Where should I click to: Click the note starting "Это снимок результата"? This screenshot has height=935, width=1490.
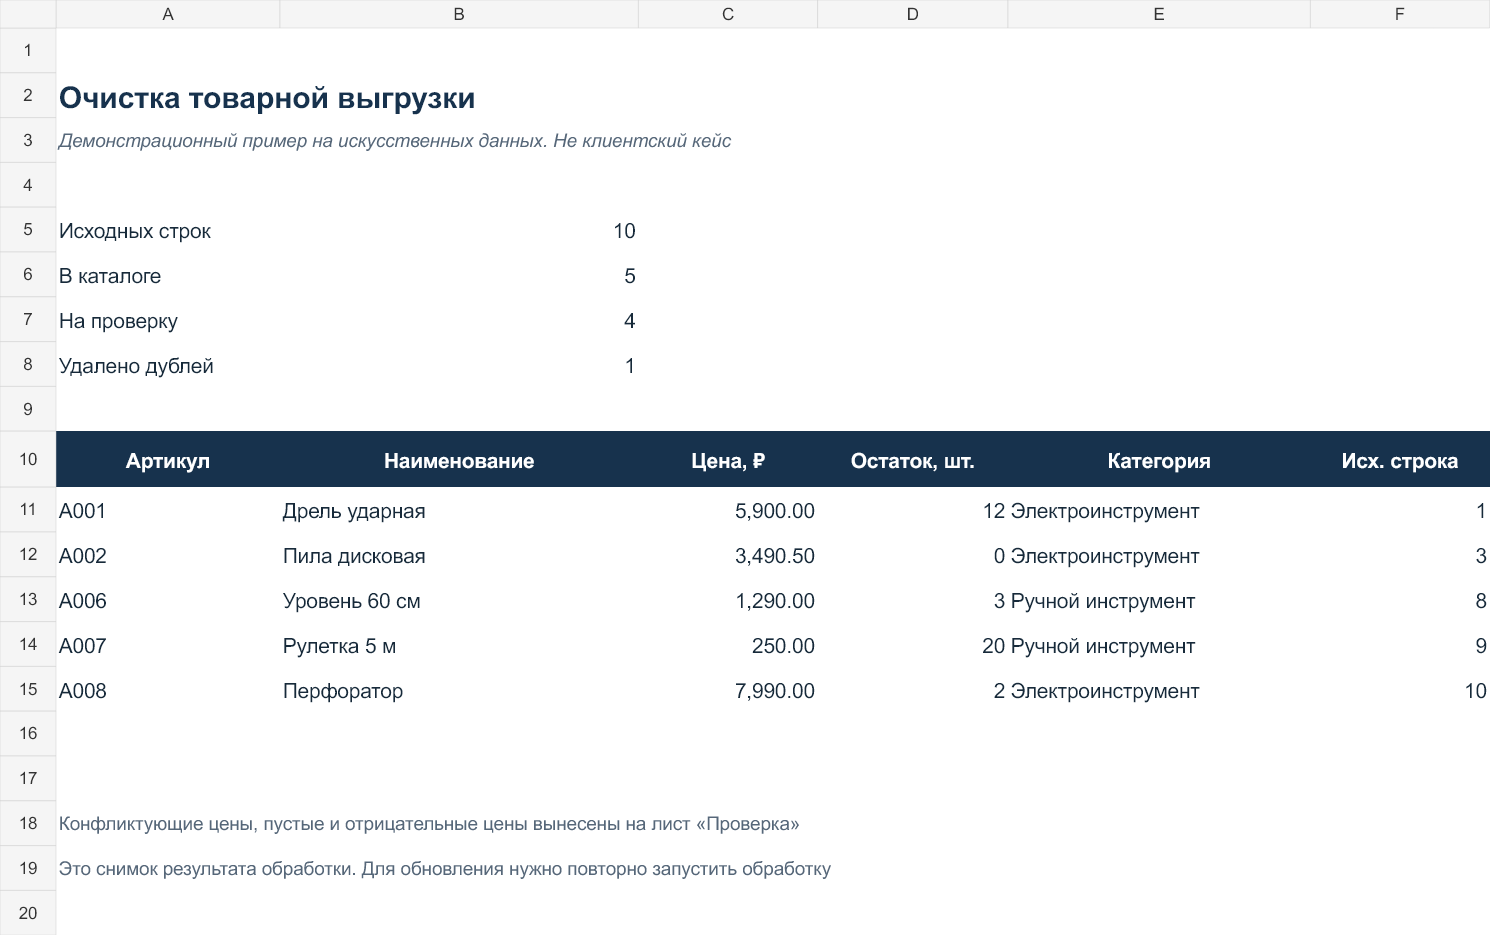[445, 869]
